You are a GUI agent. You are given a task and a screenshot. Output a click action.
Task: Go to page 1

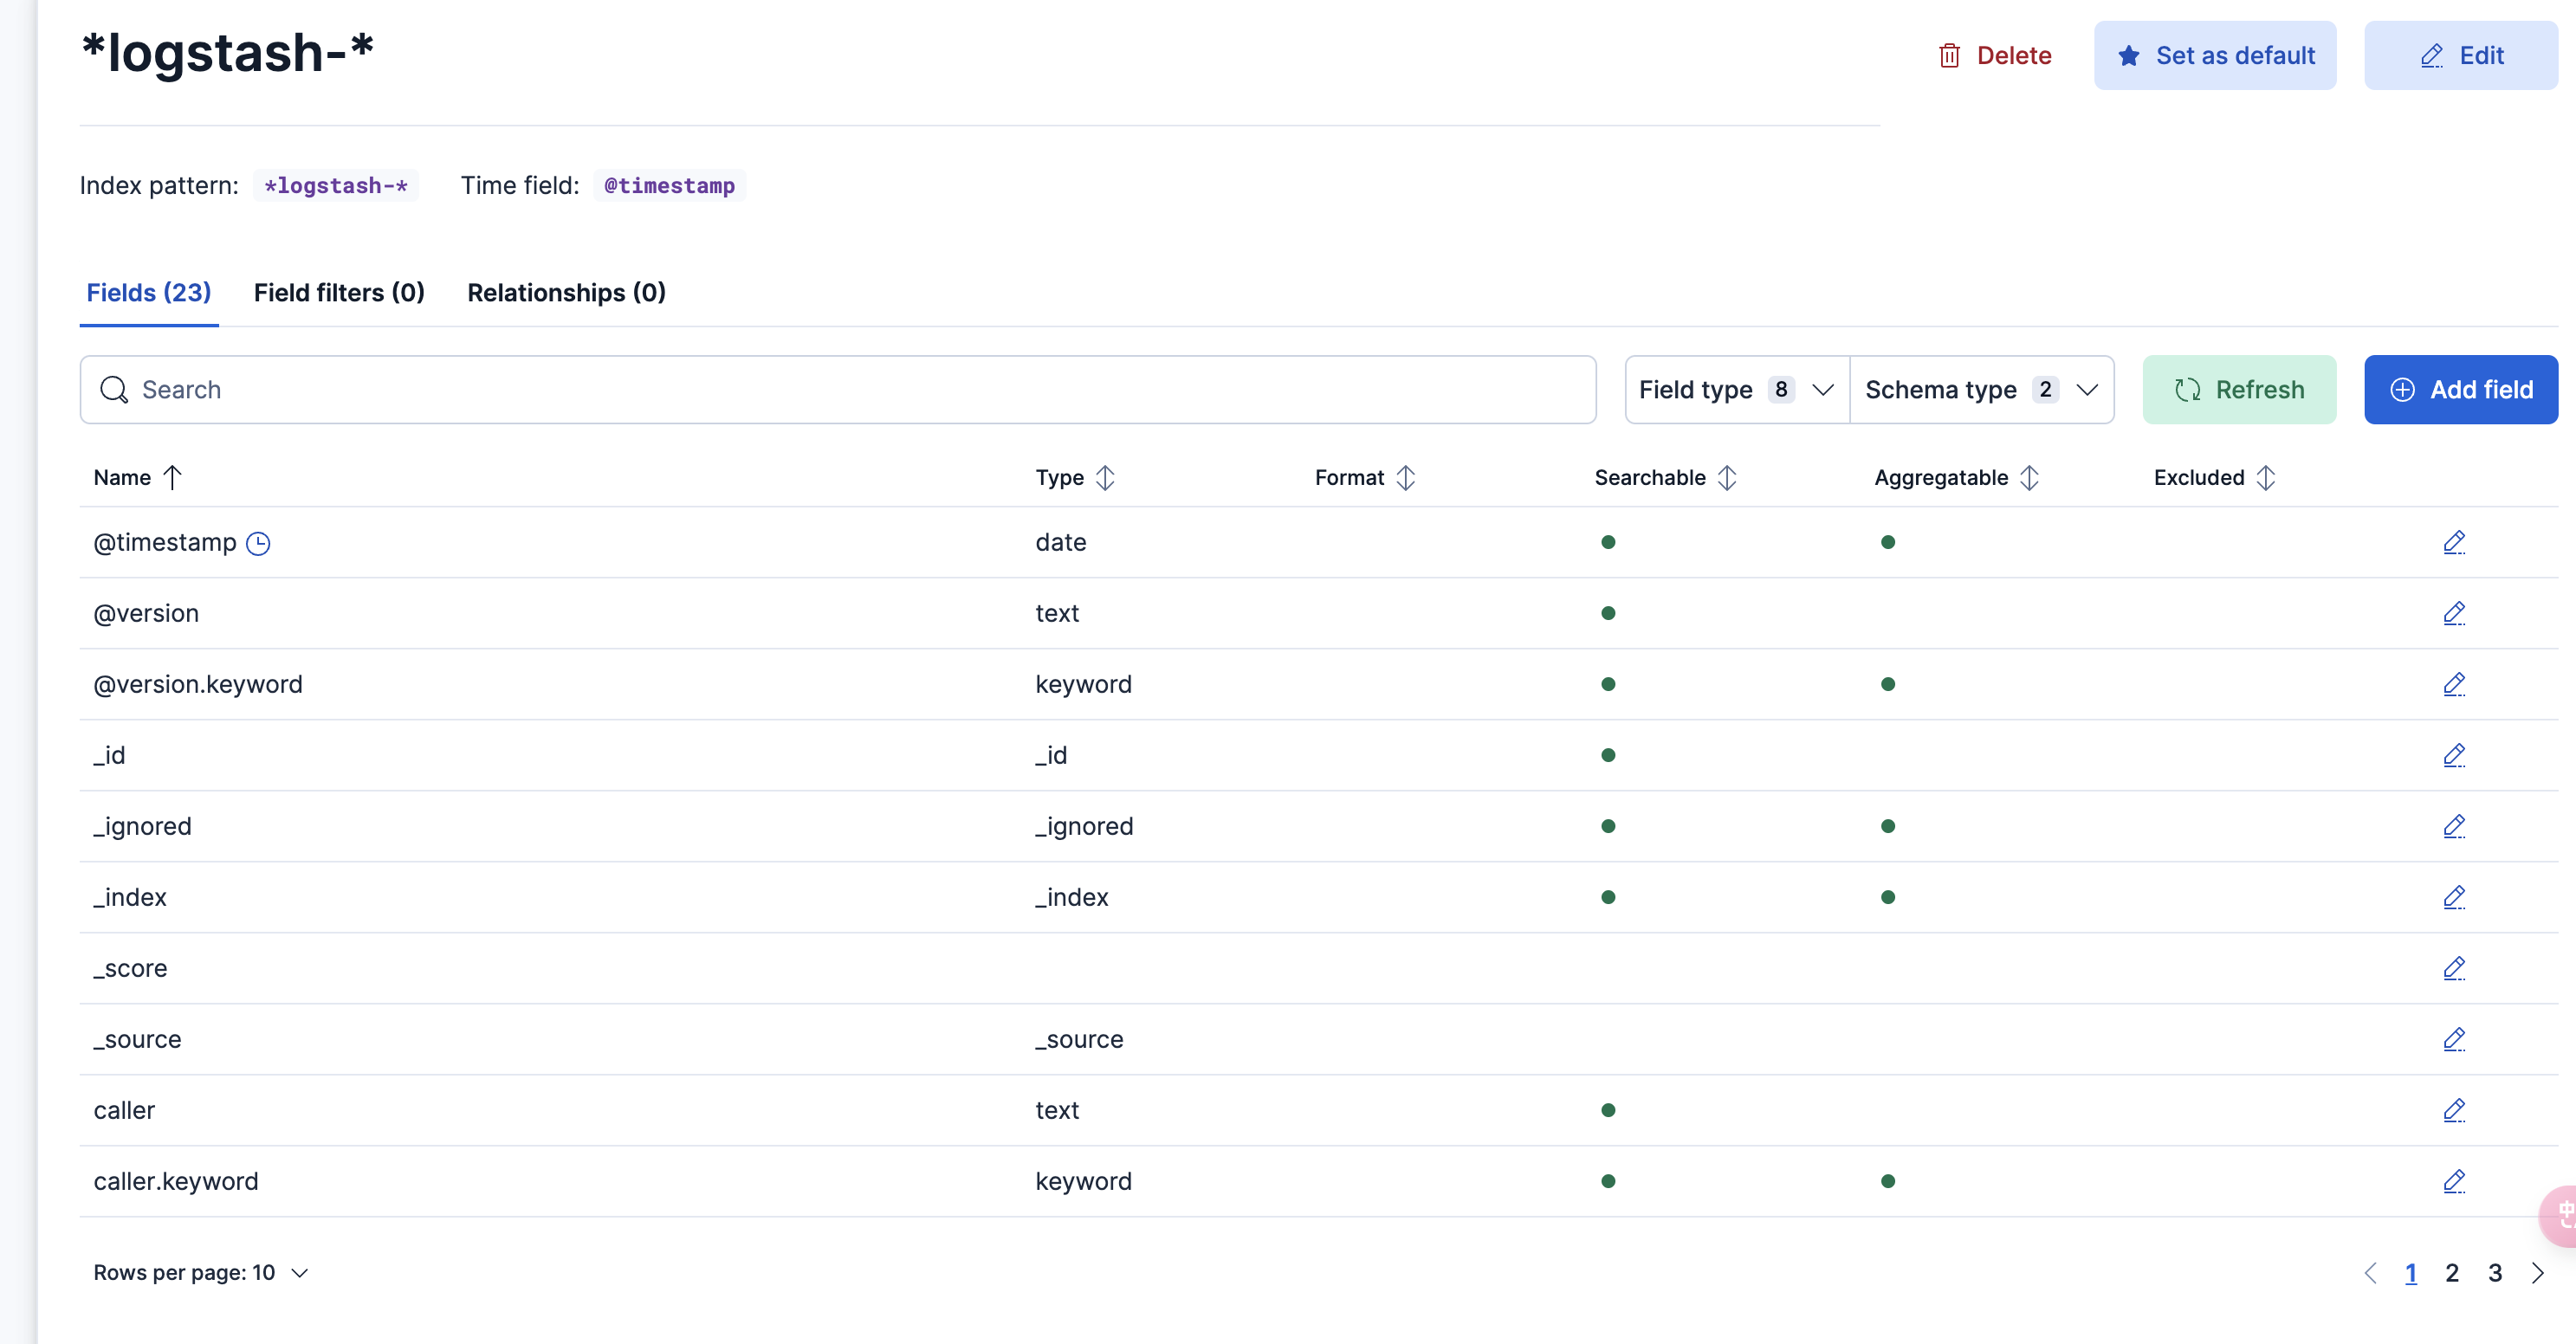(2411, 1272)
